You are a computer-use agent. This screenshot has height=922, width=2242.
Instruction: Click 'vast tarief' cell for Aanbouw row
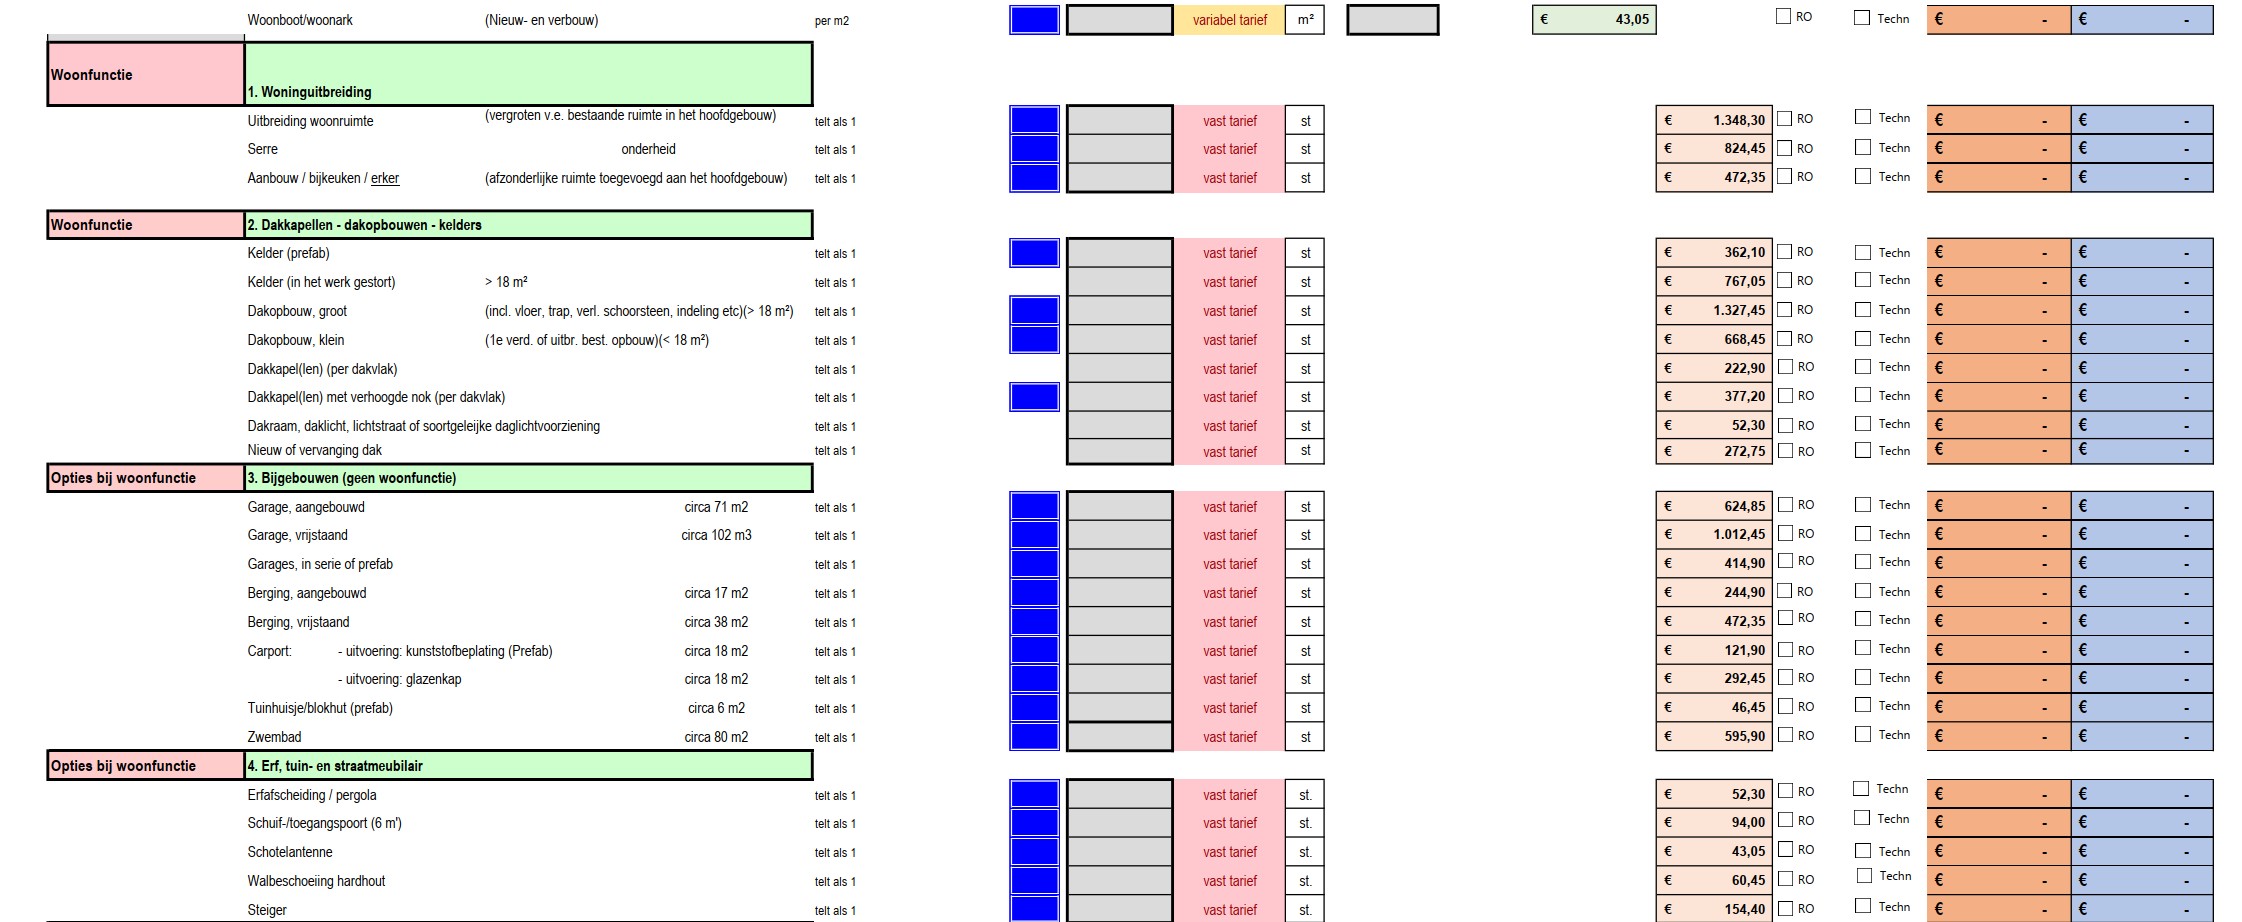coord(1229,178)
